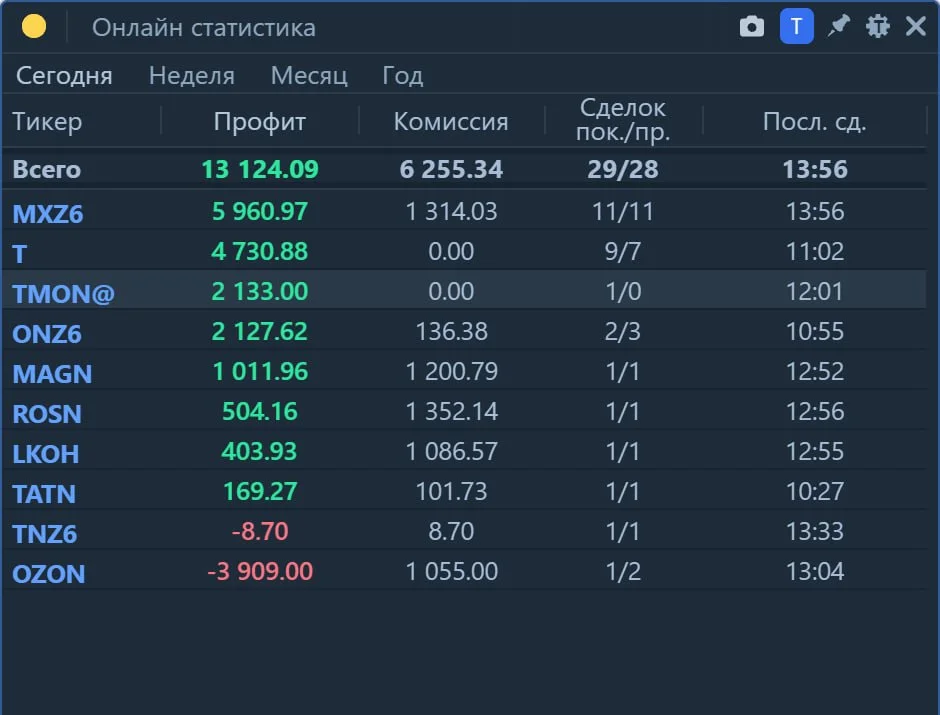
Task: Pin the window with the pushpin icon
Action: point(839,26)
